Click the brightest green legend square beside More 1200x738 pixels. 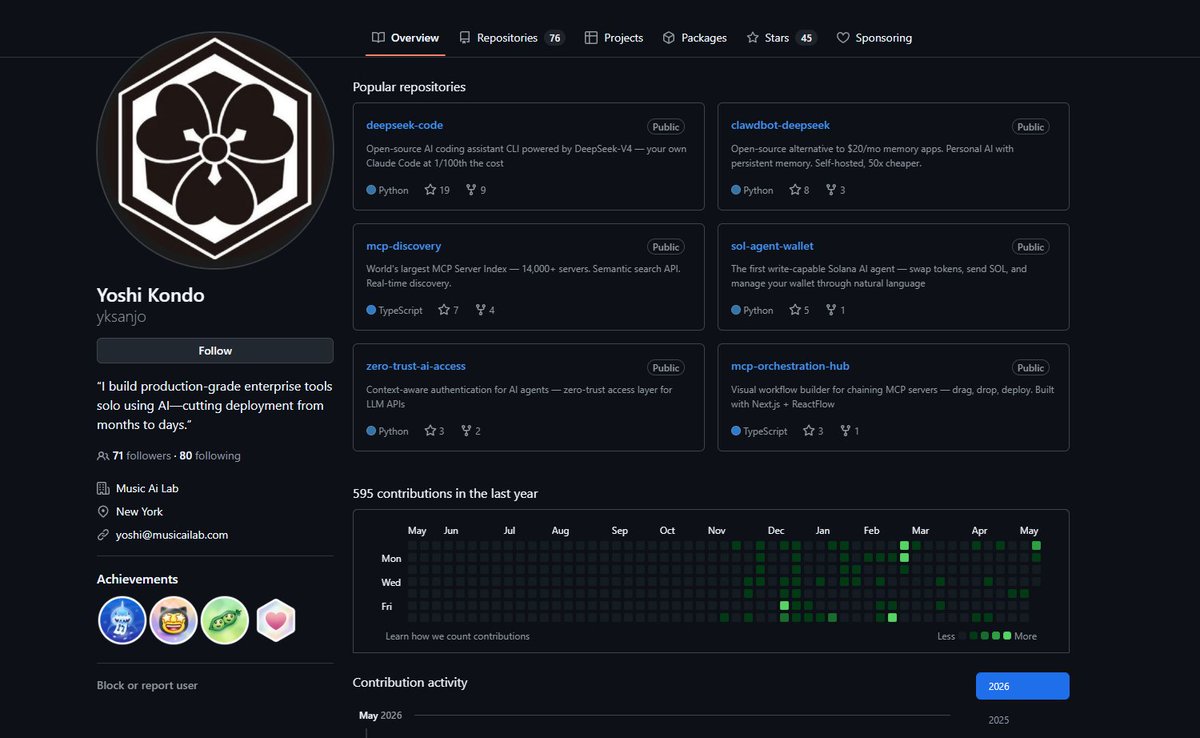(1007, 636)
